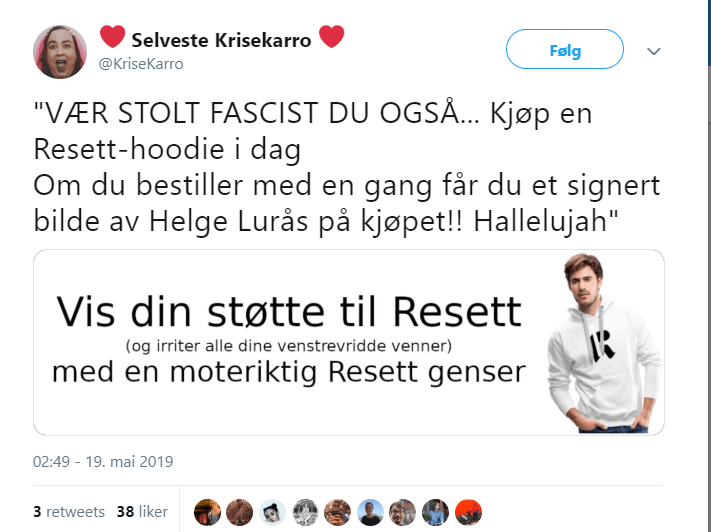711x532 pixels.
Task: Open the "Vis din støtte til Resett" card
Action: coord(289,342)
